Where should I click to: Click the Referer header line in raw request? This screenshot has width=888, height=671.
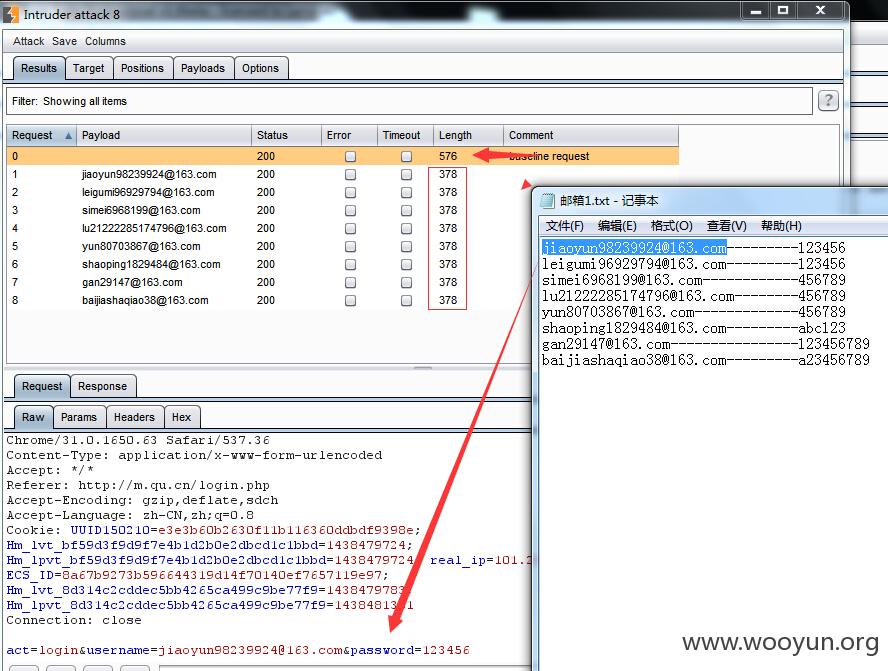coord(138,485)
